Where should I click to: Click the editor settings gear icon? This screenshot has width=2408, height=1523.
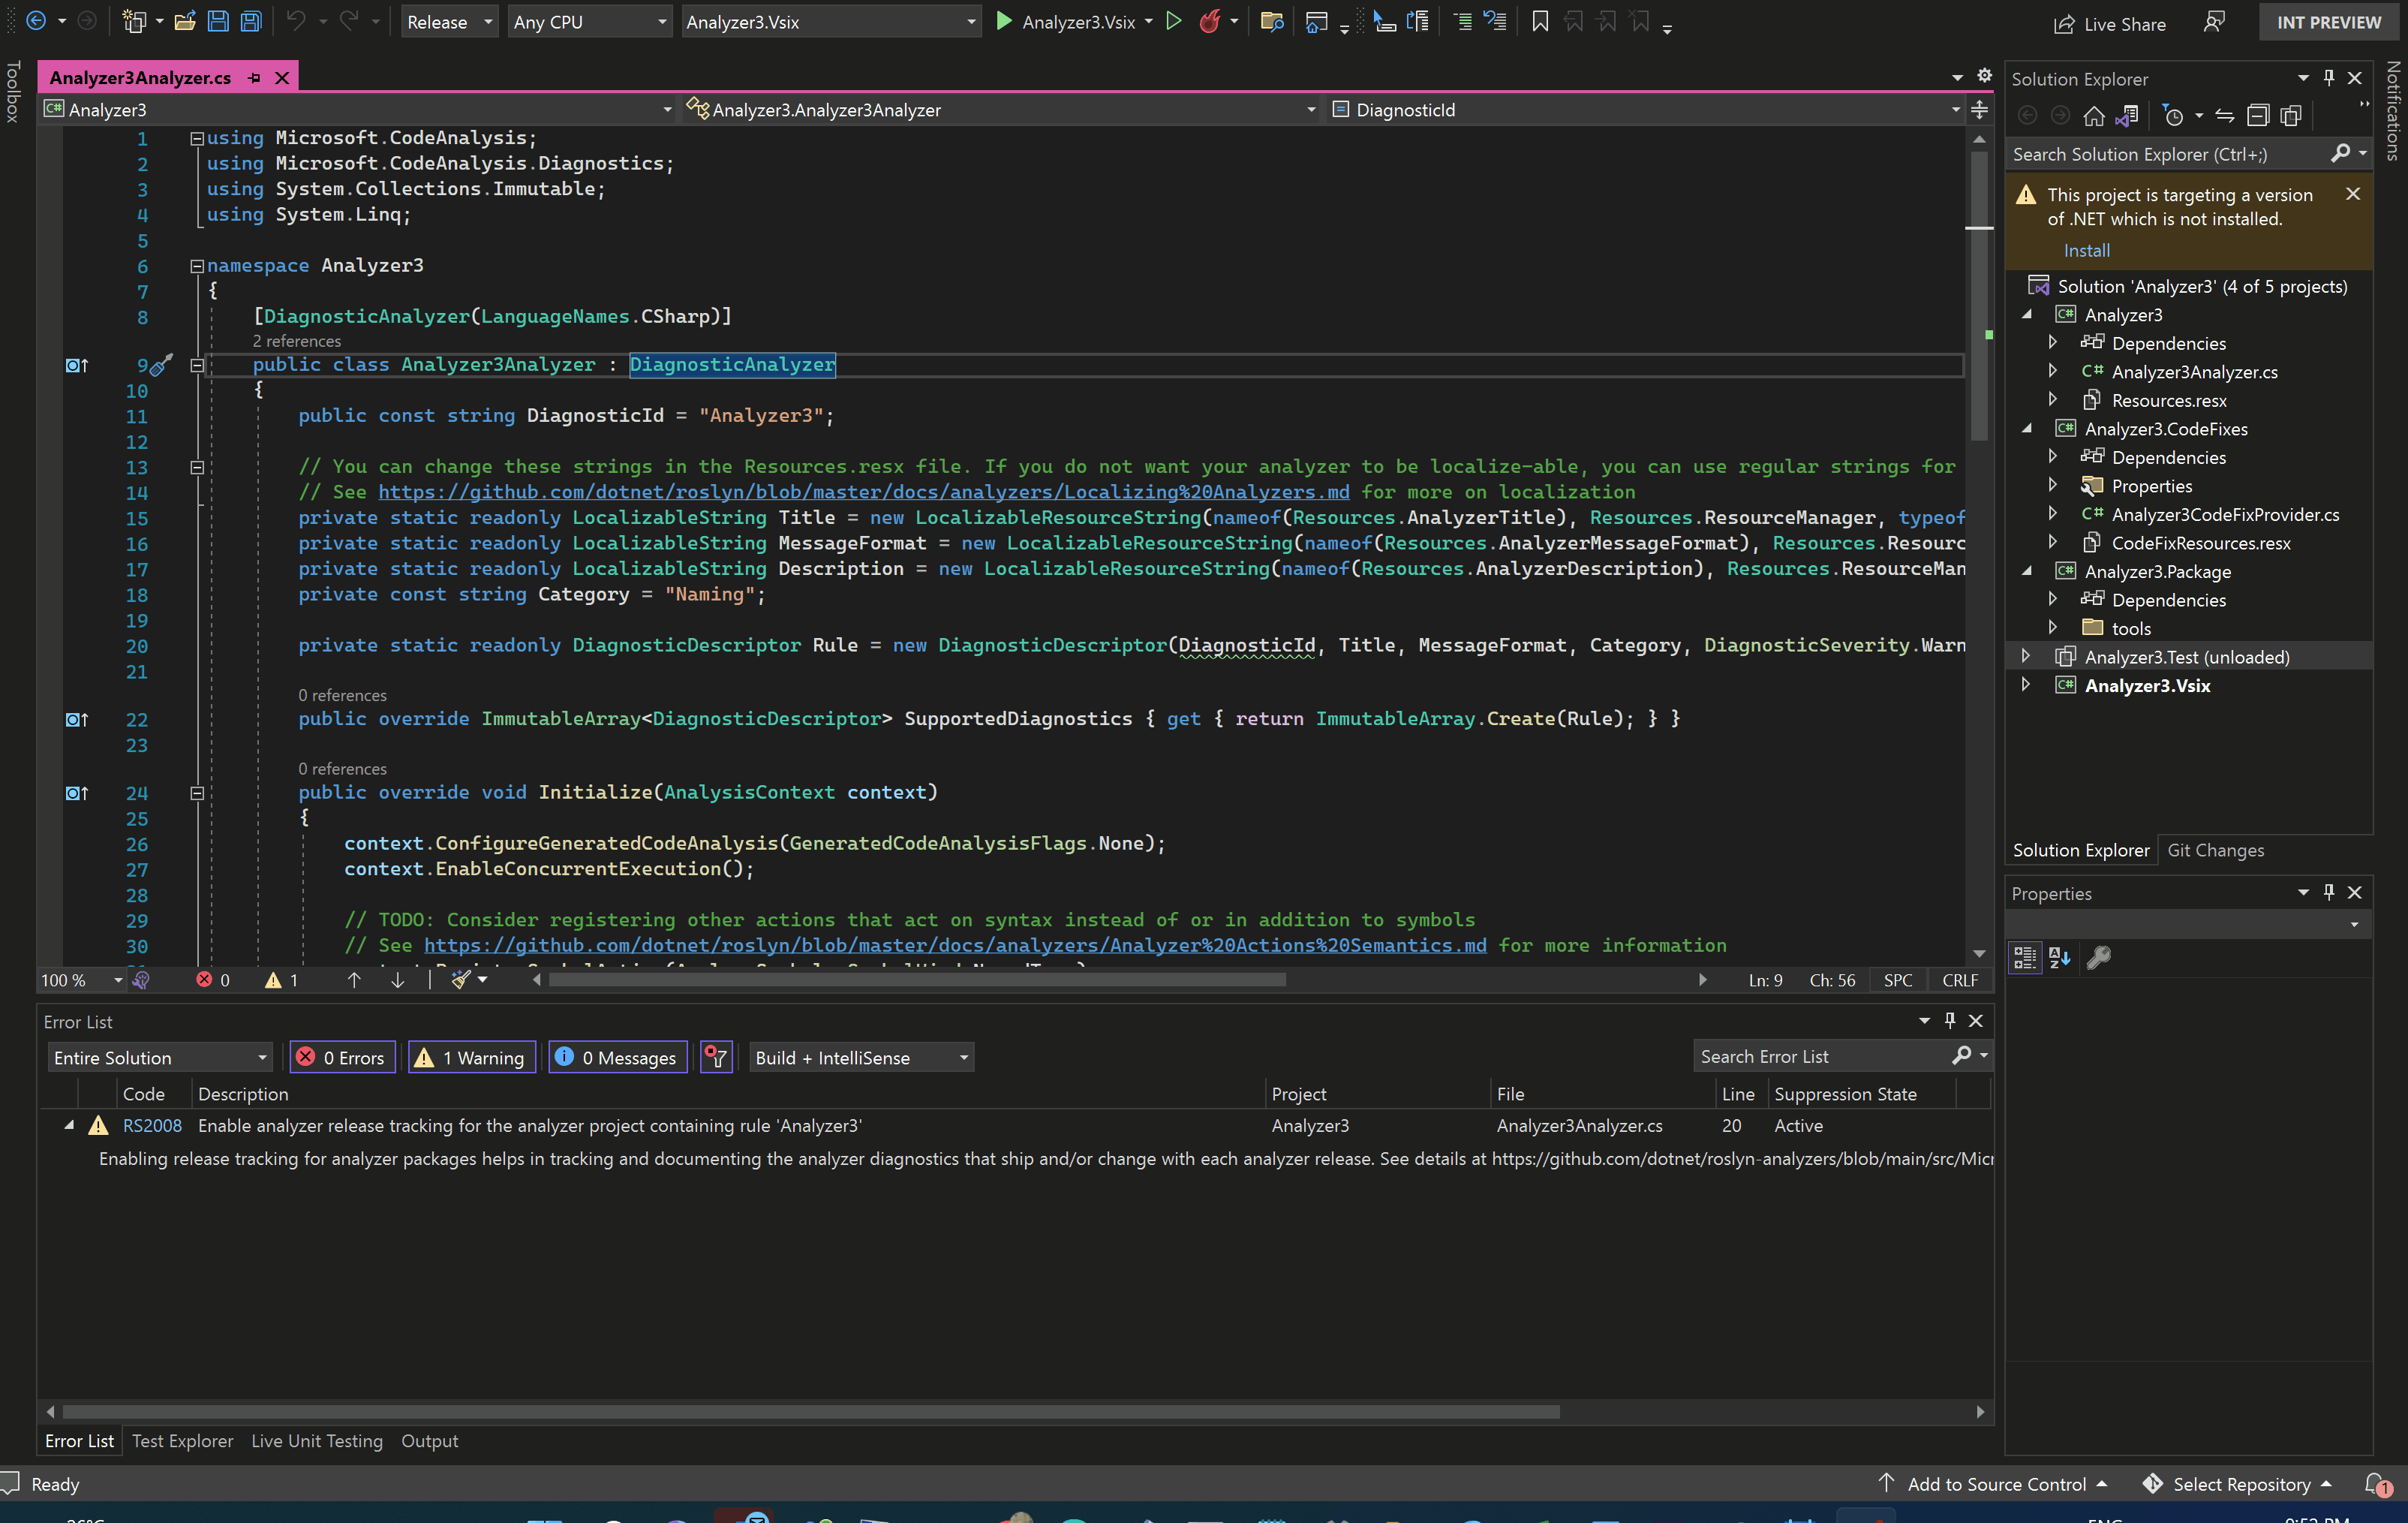pos(1985,76)
